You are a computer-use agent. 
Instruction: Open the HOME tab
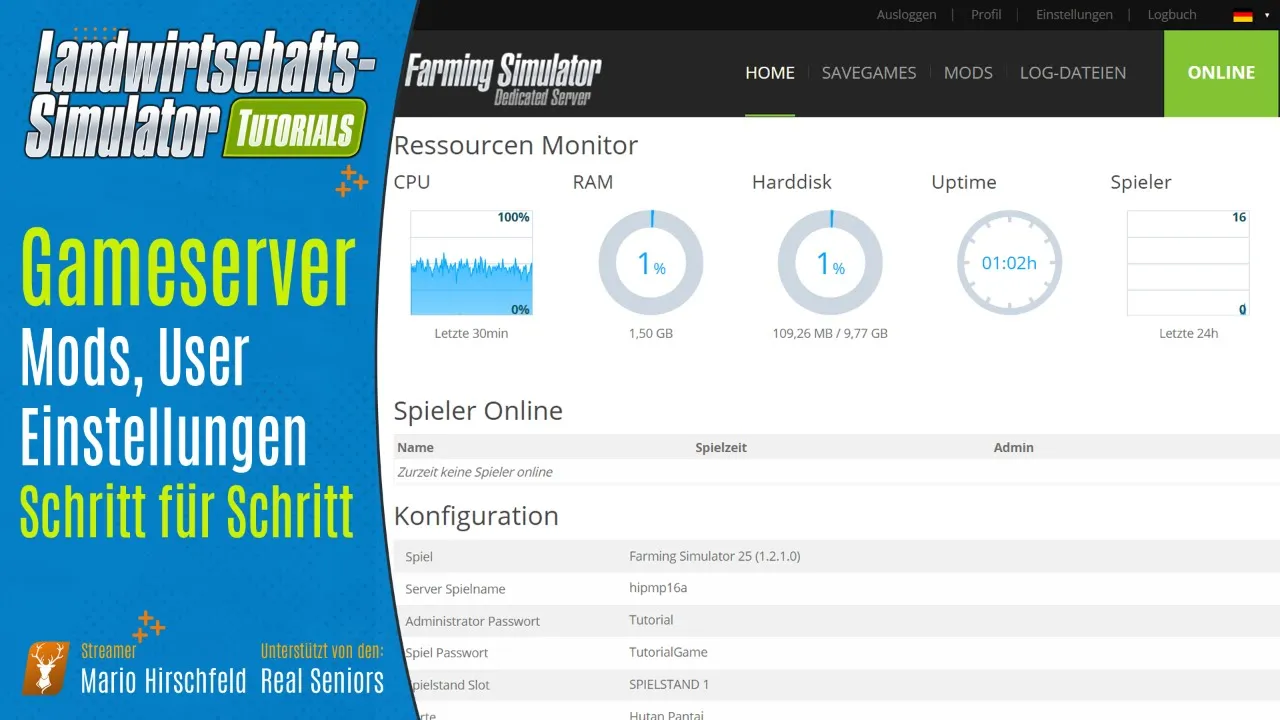click(770, 73)
